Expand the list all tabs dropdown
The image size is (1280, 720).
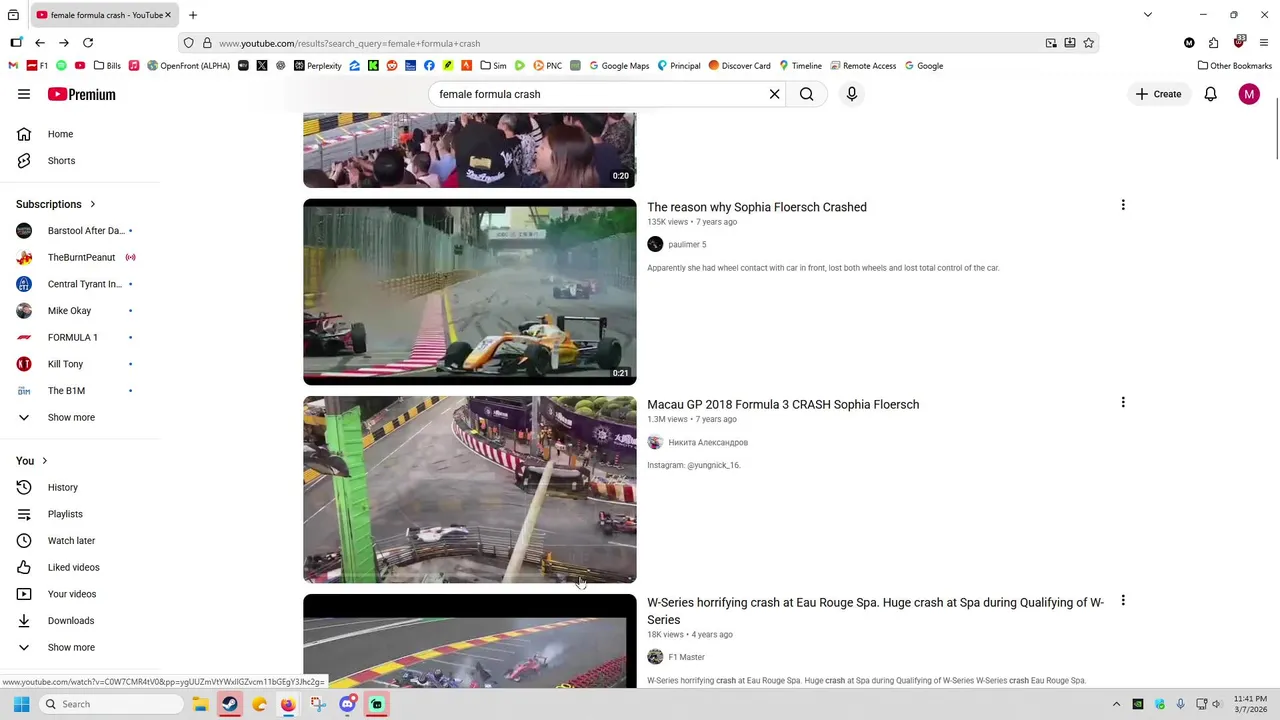pos(1148,15)
